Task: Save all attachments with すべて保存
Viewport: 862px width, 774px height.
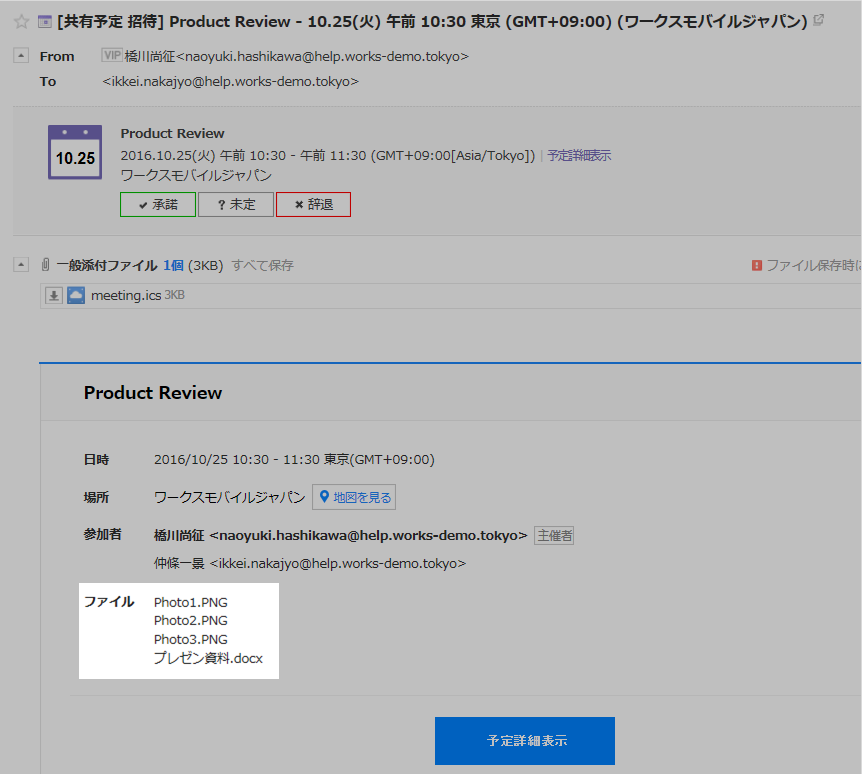Action: [x=262, y=265]
